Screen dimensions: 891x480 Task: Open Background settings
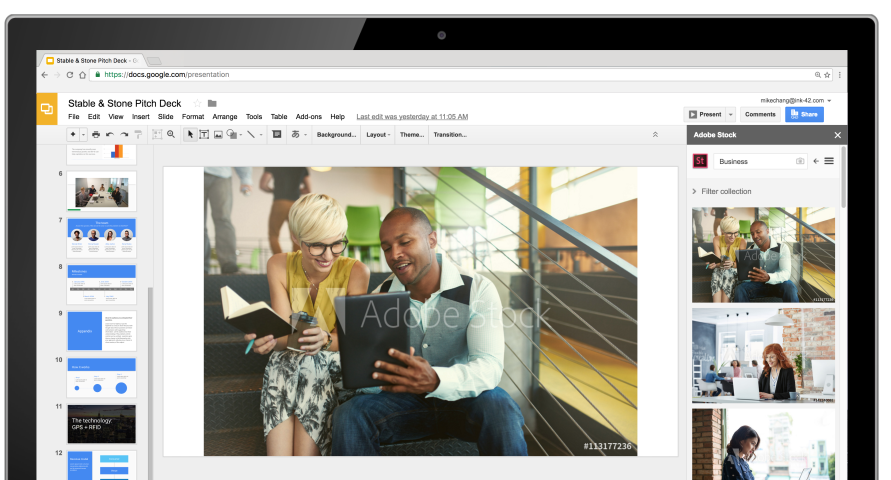click(336, 135)
